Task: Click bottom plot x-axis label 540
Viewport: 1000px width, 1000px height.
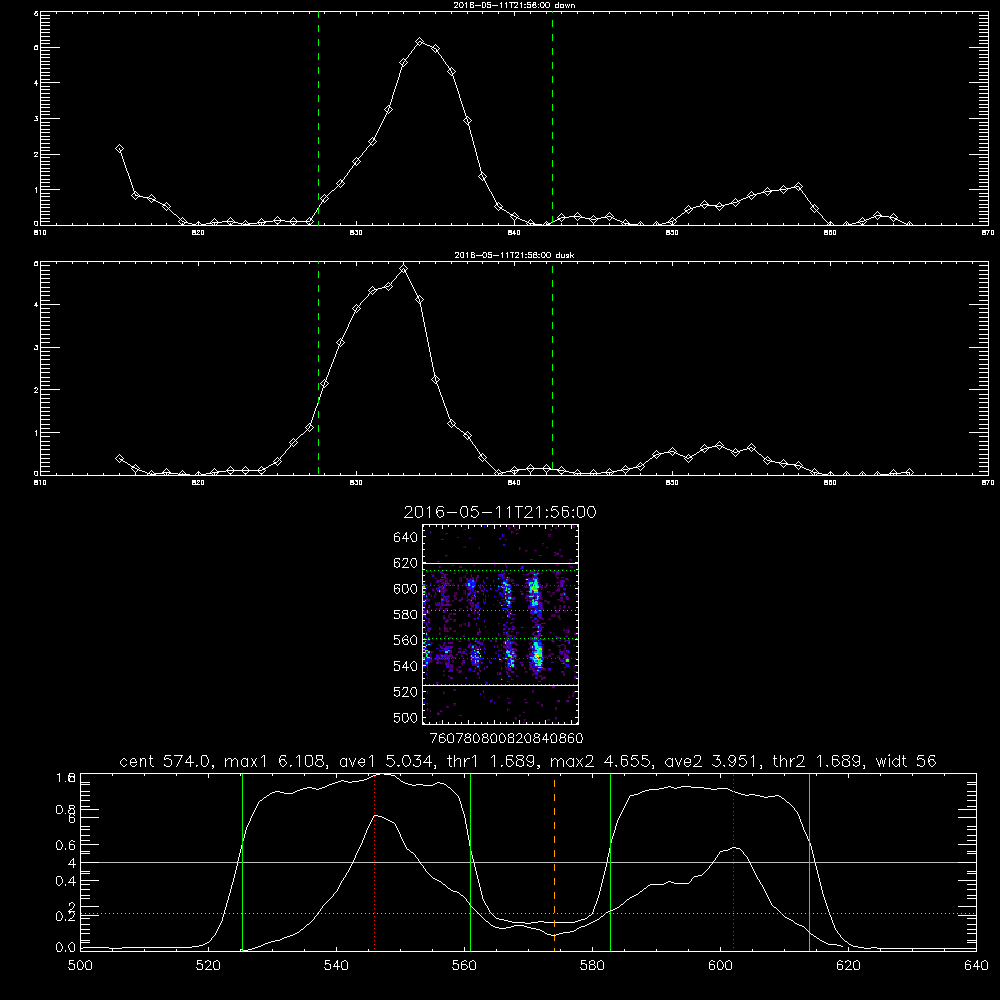Action: point(336,966)
